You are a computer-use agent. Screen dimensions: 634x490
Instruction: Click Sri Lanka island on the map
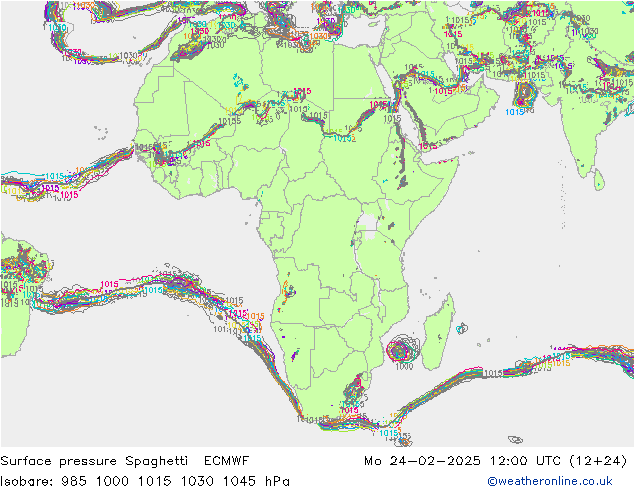tap(600, 180)
